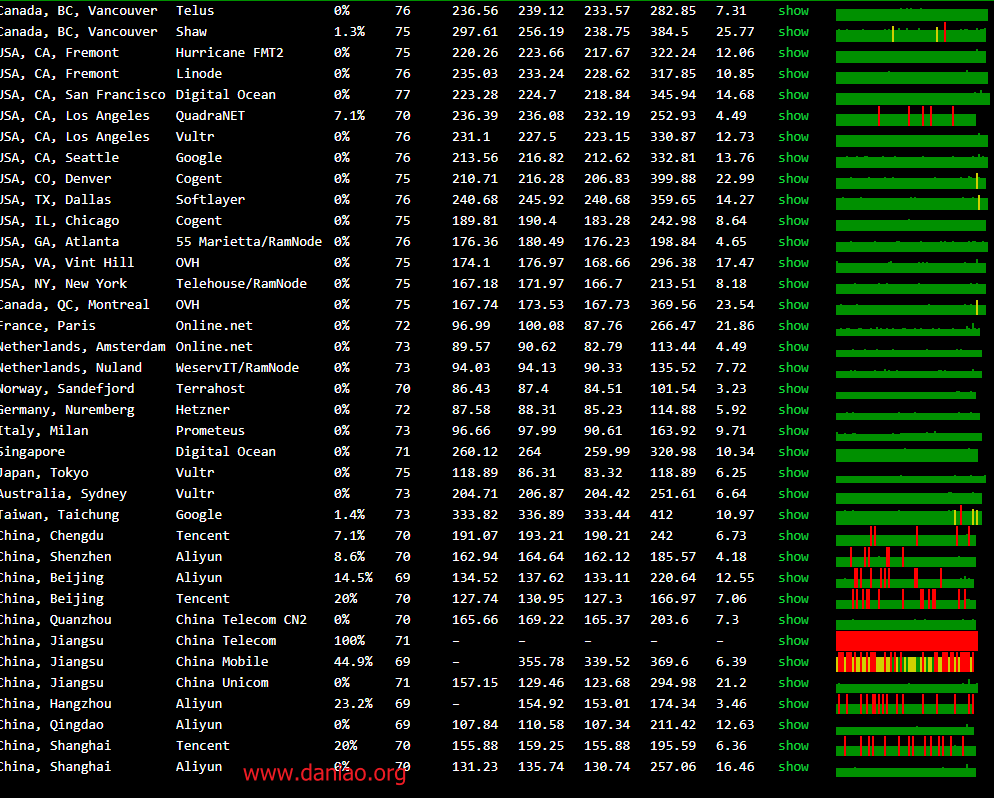Viewport: 994px width, 798px height.
Task: Click the 'China Telecom CN2' provider cell
Action: 241,619
